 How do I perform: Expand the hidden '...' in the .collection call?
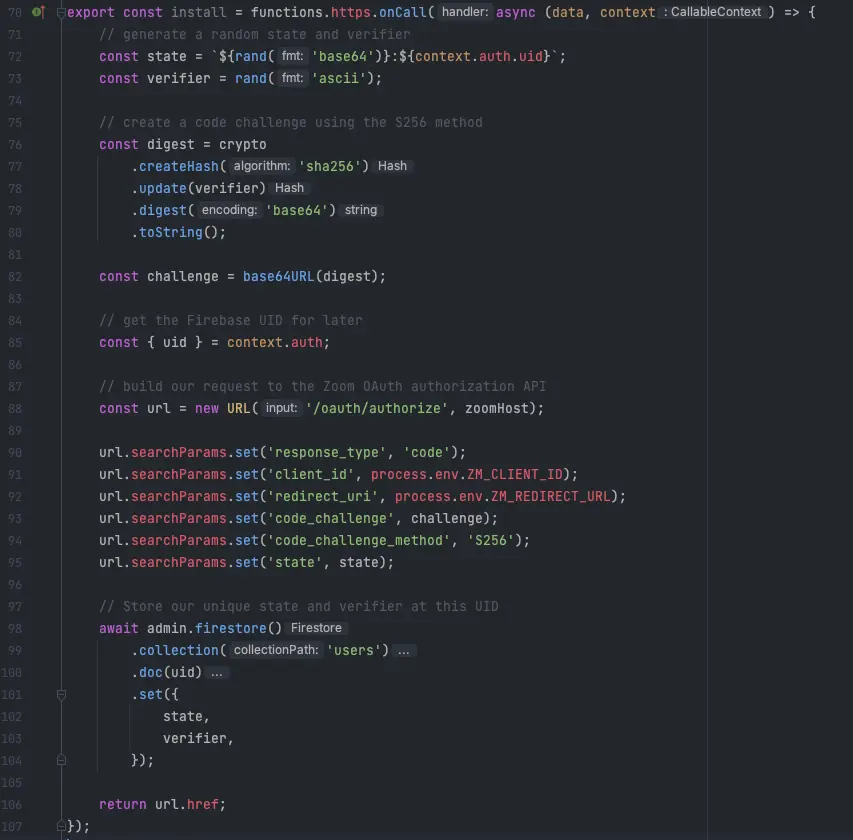tap(404, 649)
